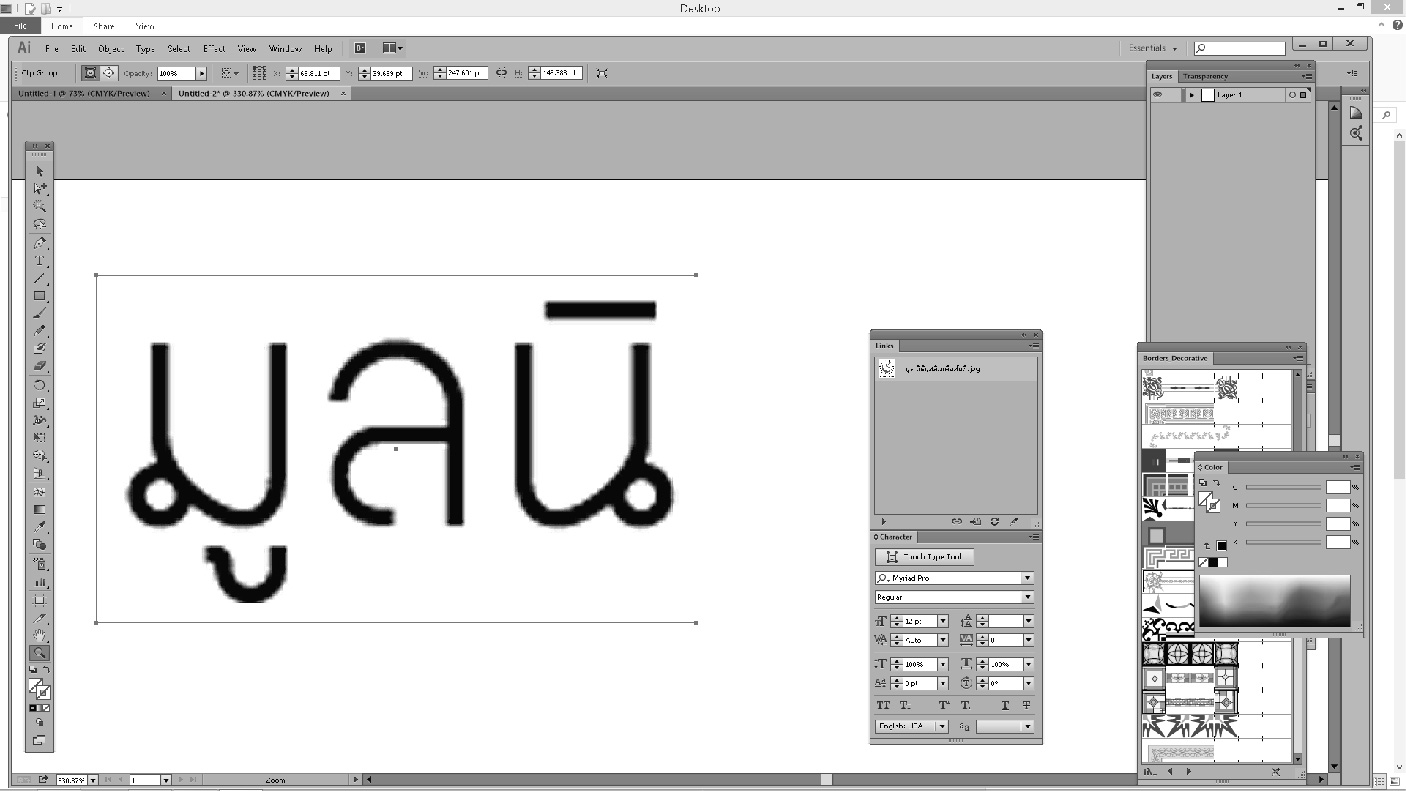Click the Clip Group label in control bar
This screenshot has height=791, width=1406.
[x=40, y=73]
